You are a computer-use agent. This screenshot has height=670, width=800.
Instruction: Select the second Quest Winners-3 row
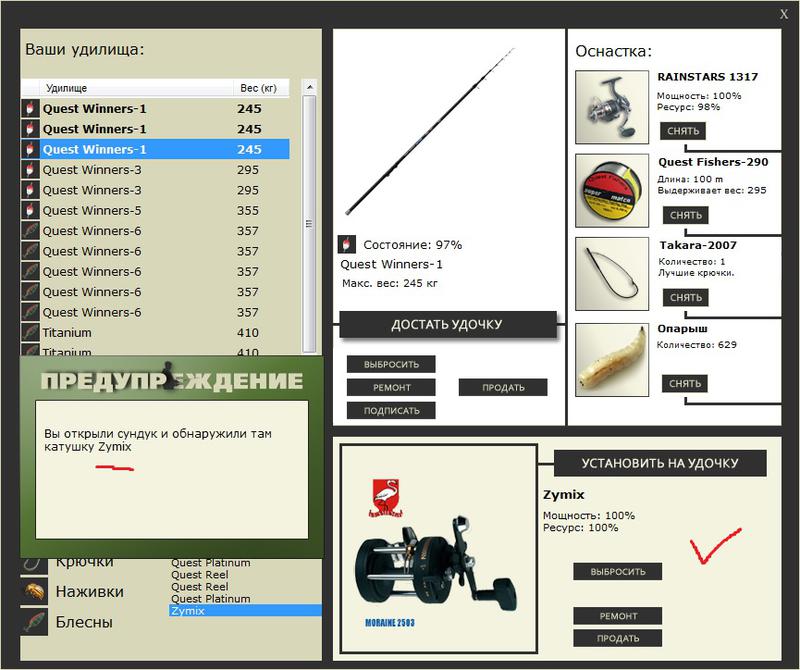[x=155, y=190]
